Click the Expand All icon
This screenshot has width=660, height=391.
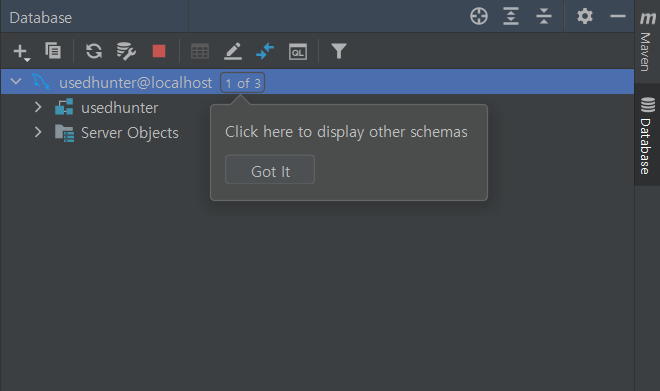pos(511,16)
